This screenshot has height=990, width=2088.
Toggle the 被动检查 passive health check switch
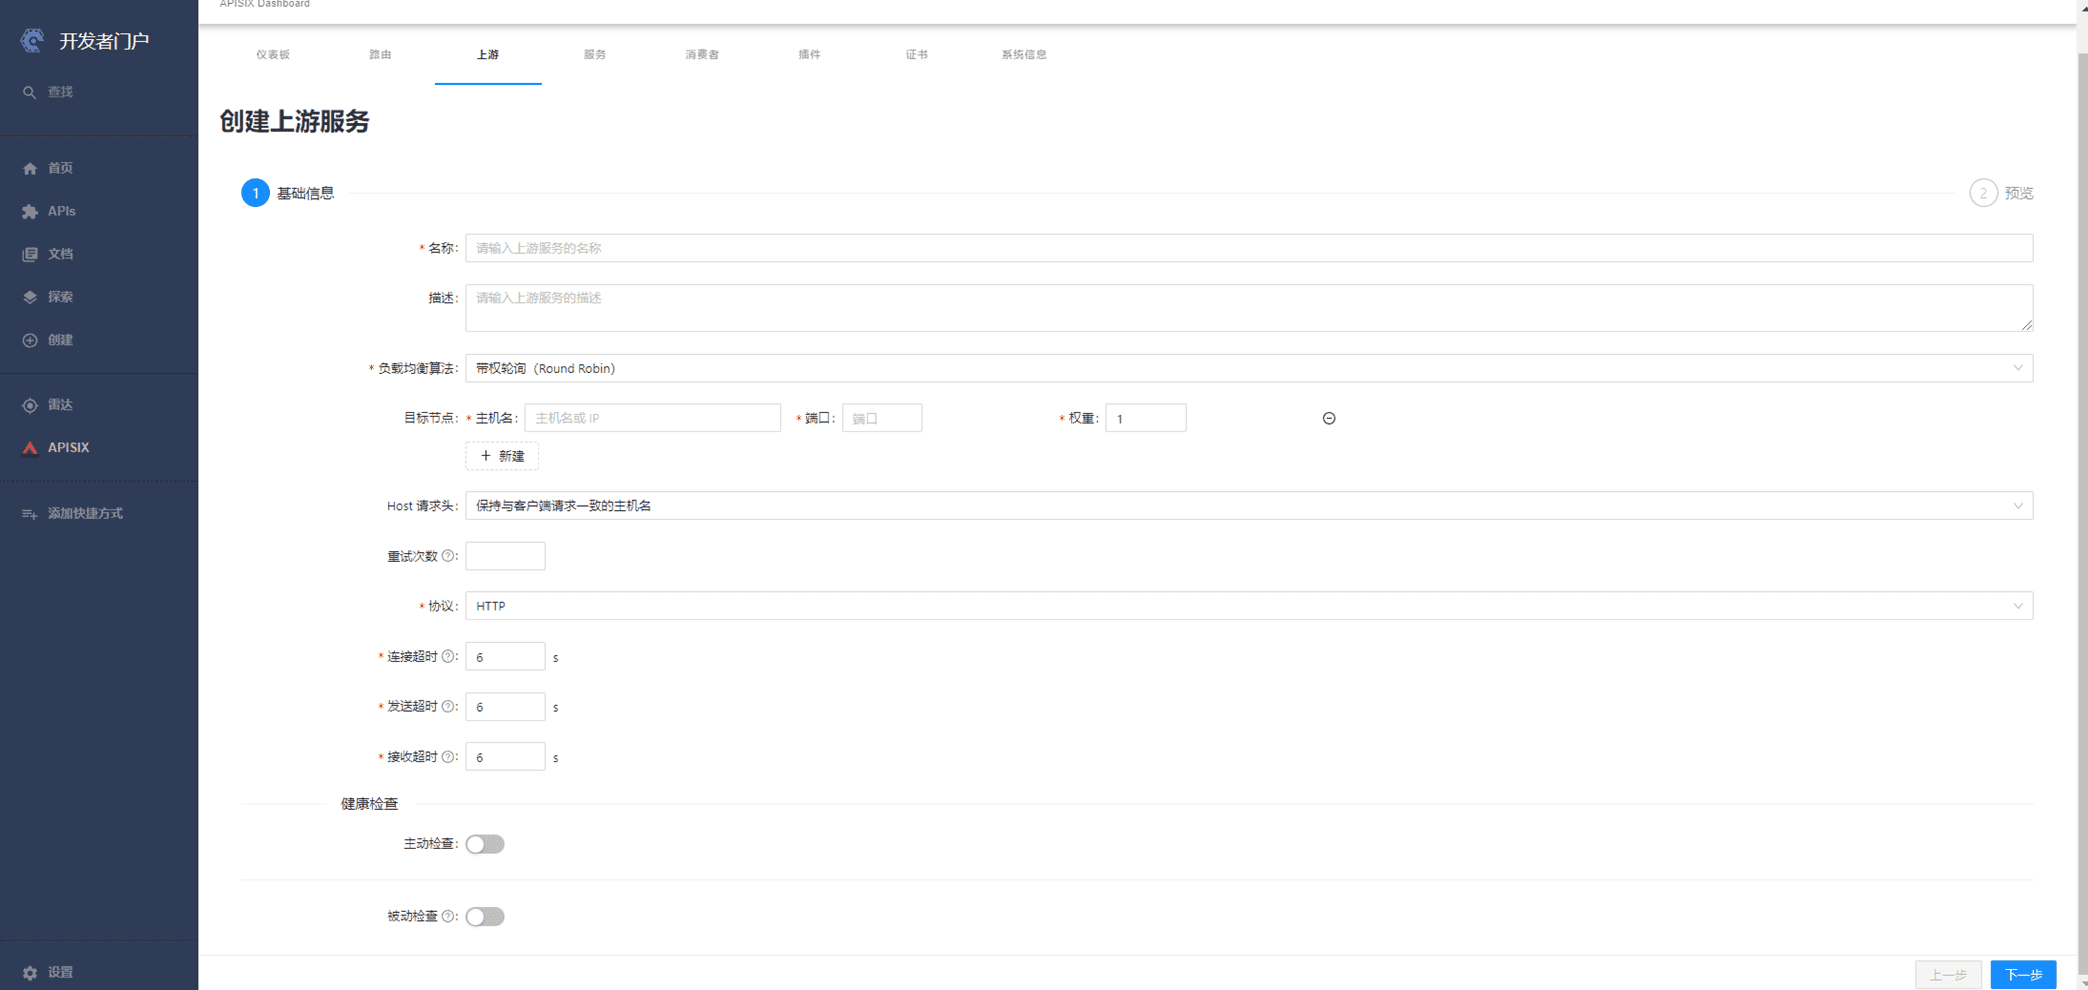(485, 917)
